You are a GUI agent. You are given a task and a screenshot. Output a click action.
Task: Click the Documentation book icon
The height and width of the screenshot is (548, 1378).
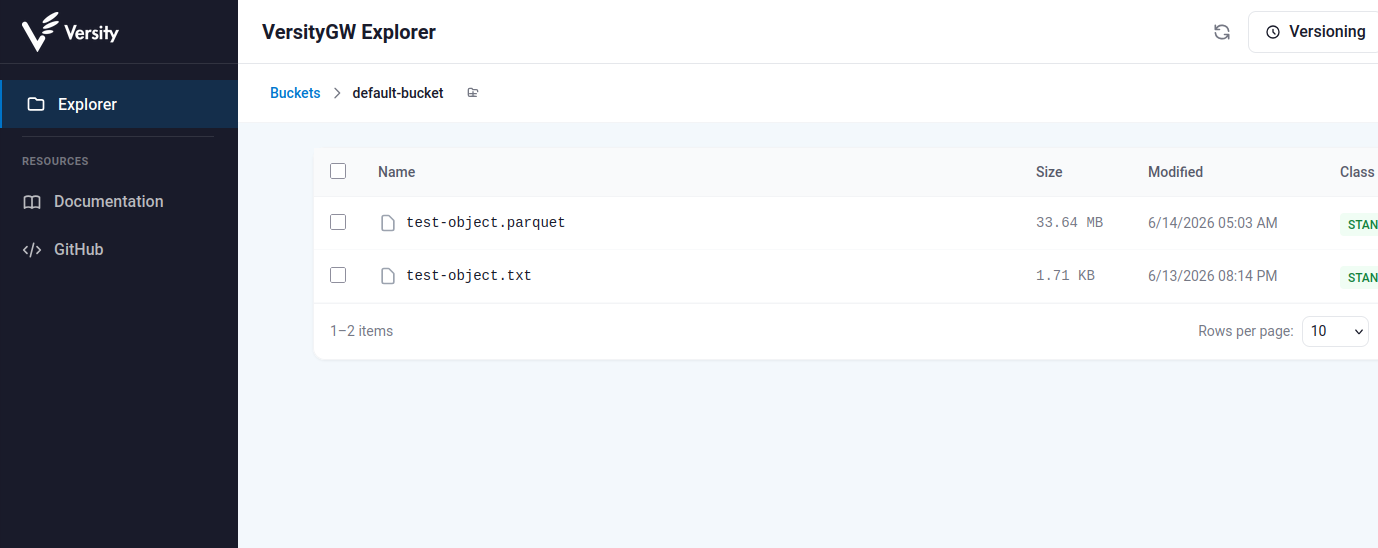point(32,202)
